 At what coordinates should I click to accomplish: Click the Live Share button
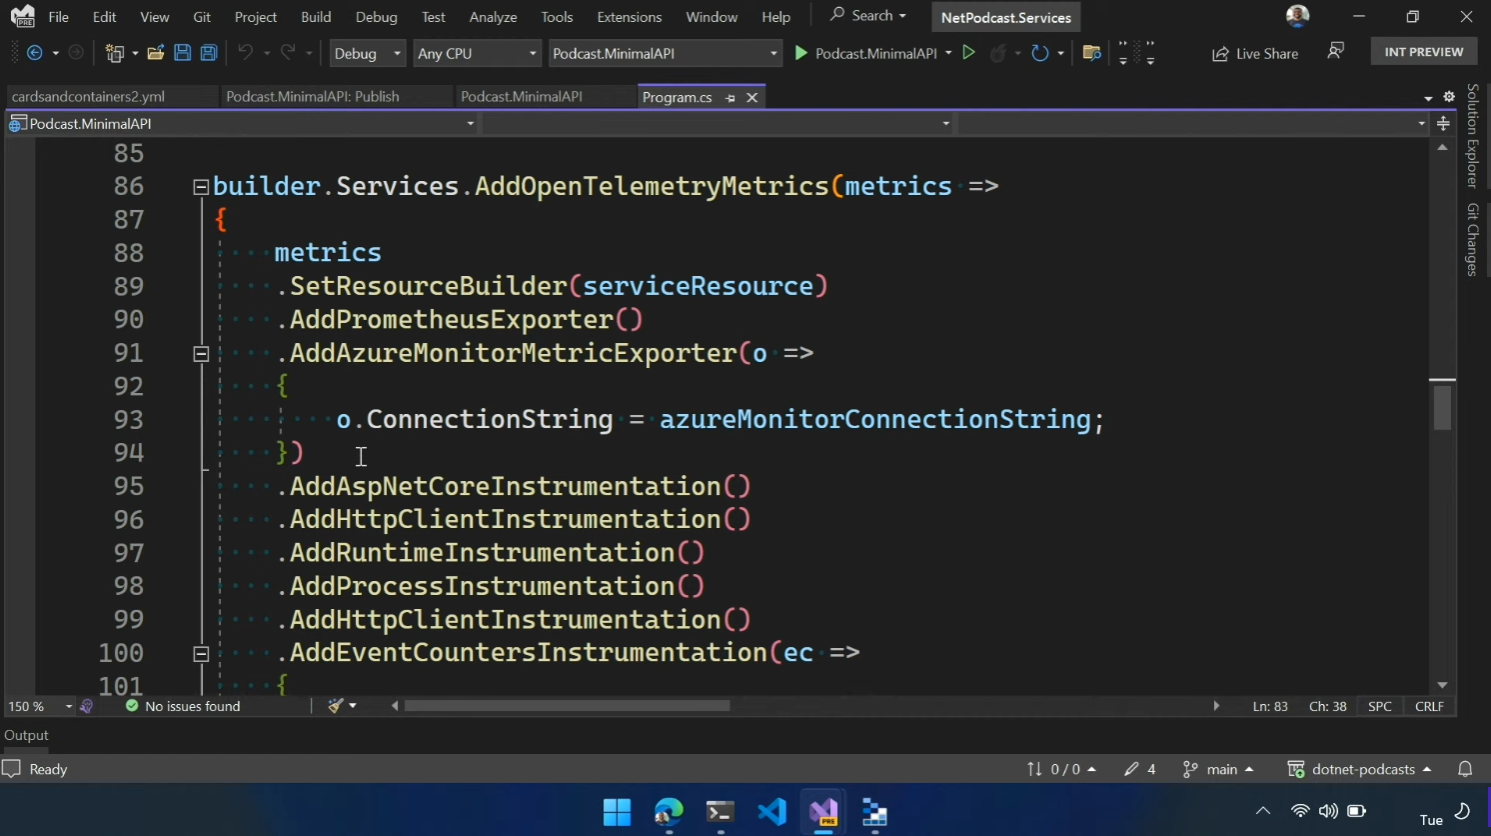(x=1255, y=53)
